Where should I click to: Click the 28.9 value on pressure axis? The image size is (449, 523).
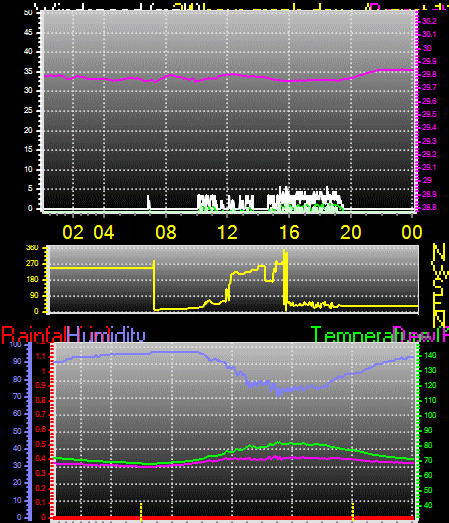click(x=429, y=194)
